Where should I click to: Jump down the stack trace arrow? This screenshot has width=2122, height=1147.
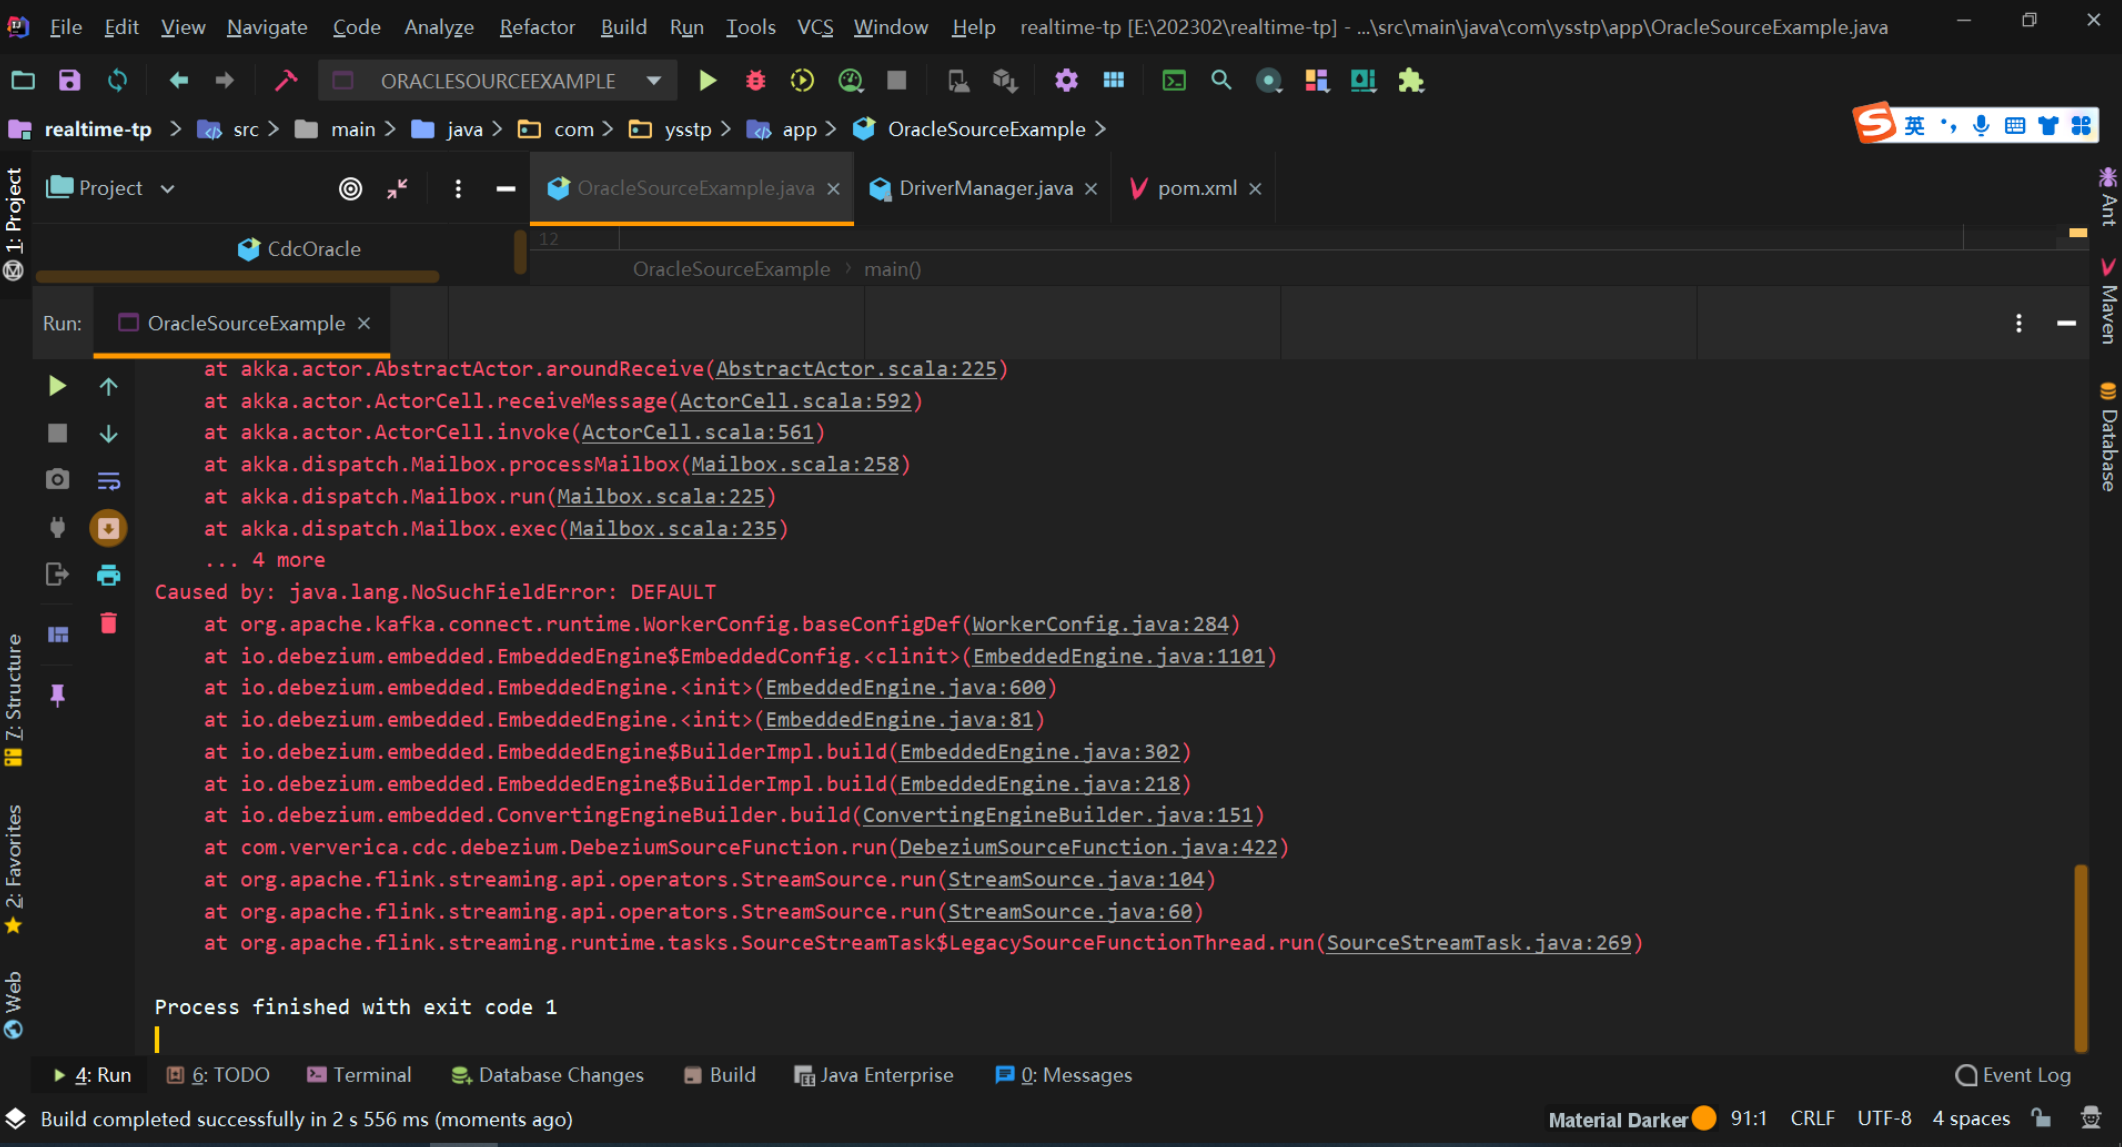click(x=109, y=433)
